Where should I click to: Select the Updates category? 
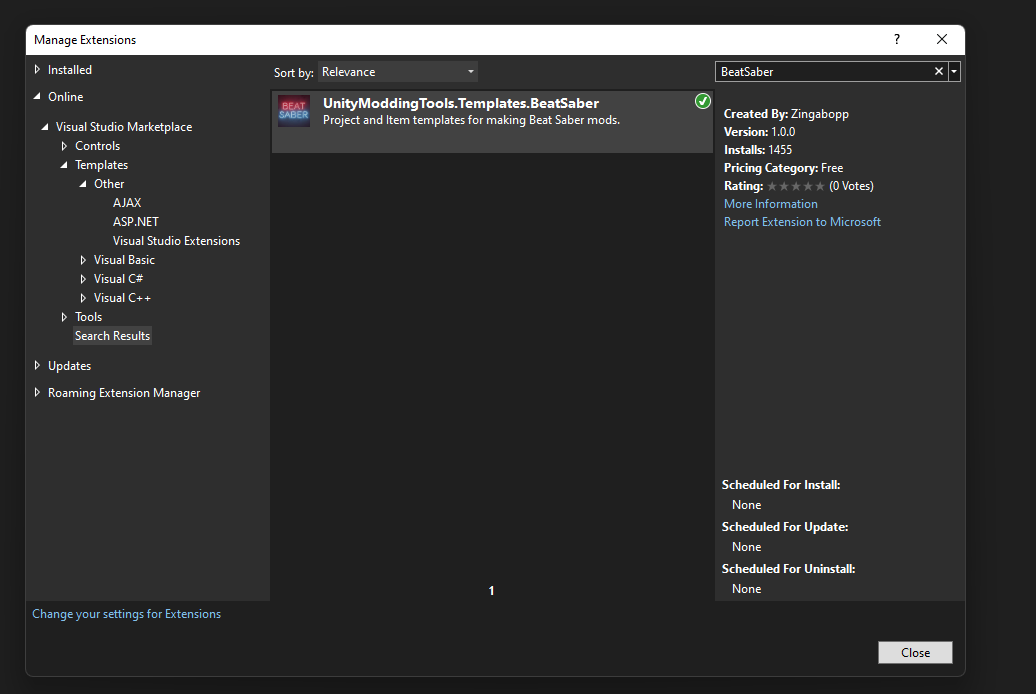tap(69, 366)
